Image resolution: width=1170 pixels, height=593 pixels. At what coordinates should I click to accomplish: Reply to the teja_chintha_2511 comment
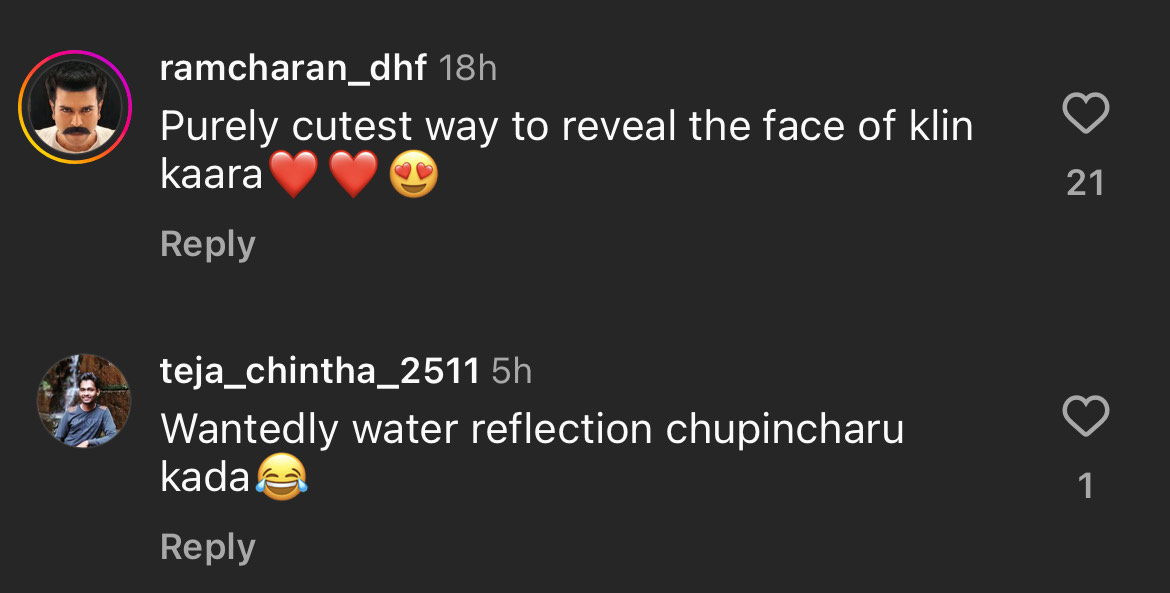click(x=208, y=547)
